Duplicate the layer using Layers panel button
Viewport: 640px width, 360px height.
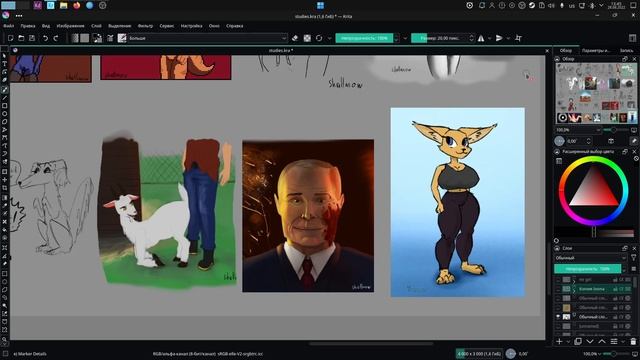[578, 341]
